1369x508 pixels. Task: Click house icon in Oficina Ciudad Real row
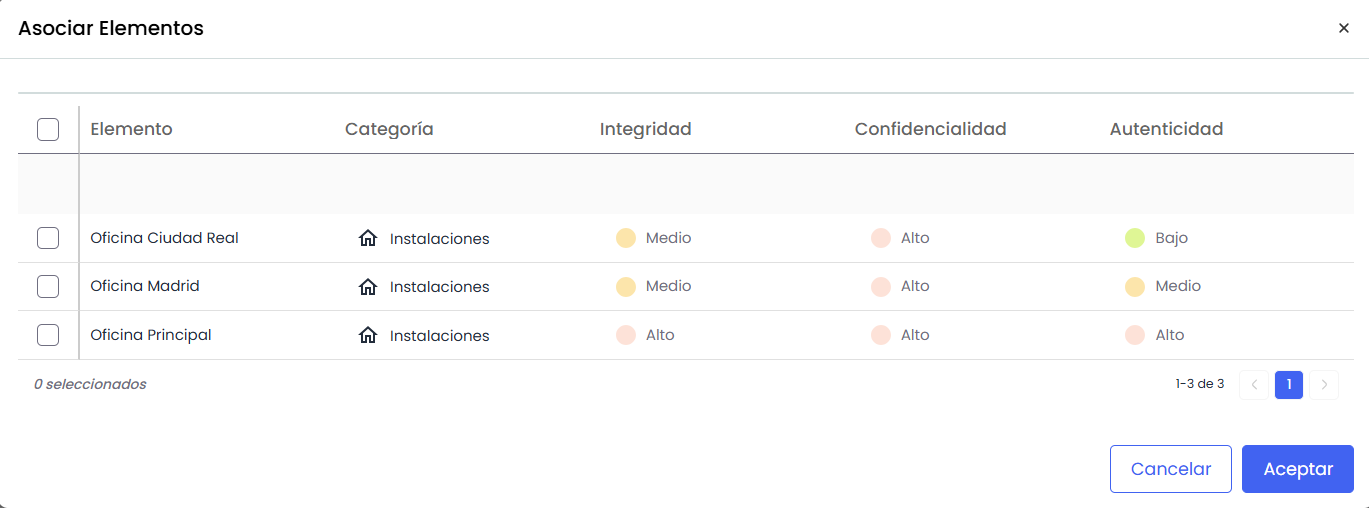point(368,238)
